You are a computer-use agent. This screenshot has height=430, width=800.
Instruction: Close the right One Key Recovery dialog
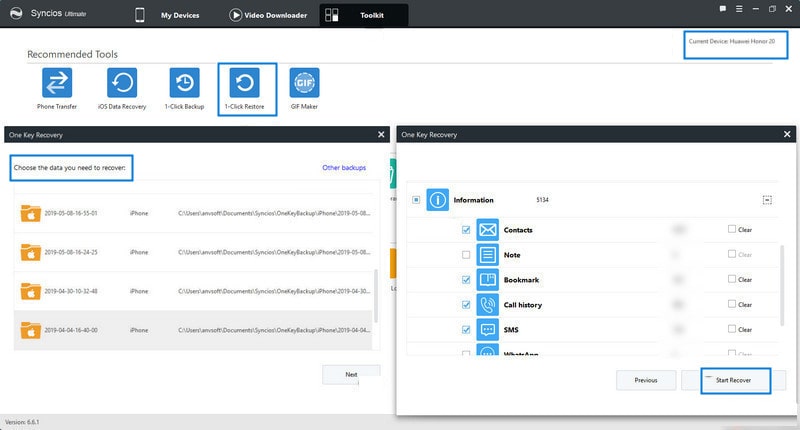pyautogui.click(x=787, y=135)
